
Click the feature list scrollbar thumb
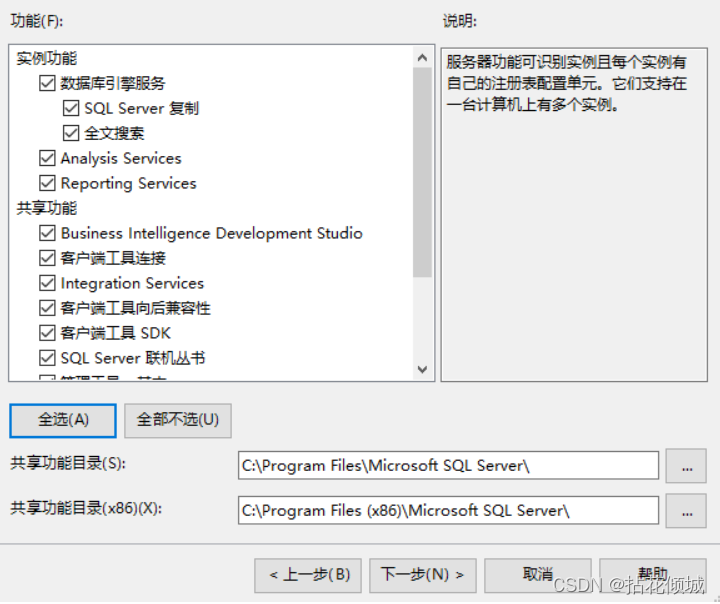coord(422,173)
